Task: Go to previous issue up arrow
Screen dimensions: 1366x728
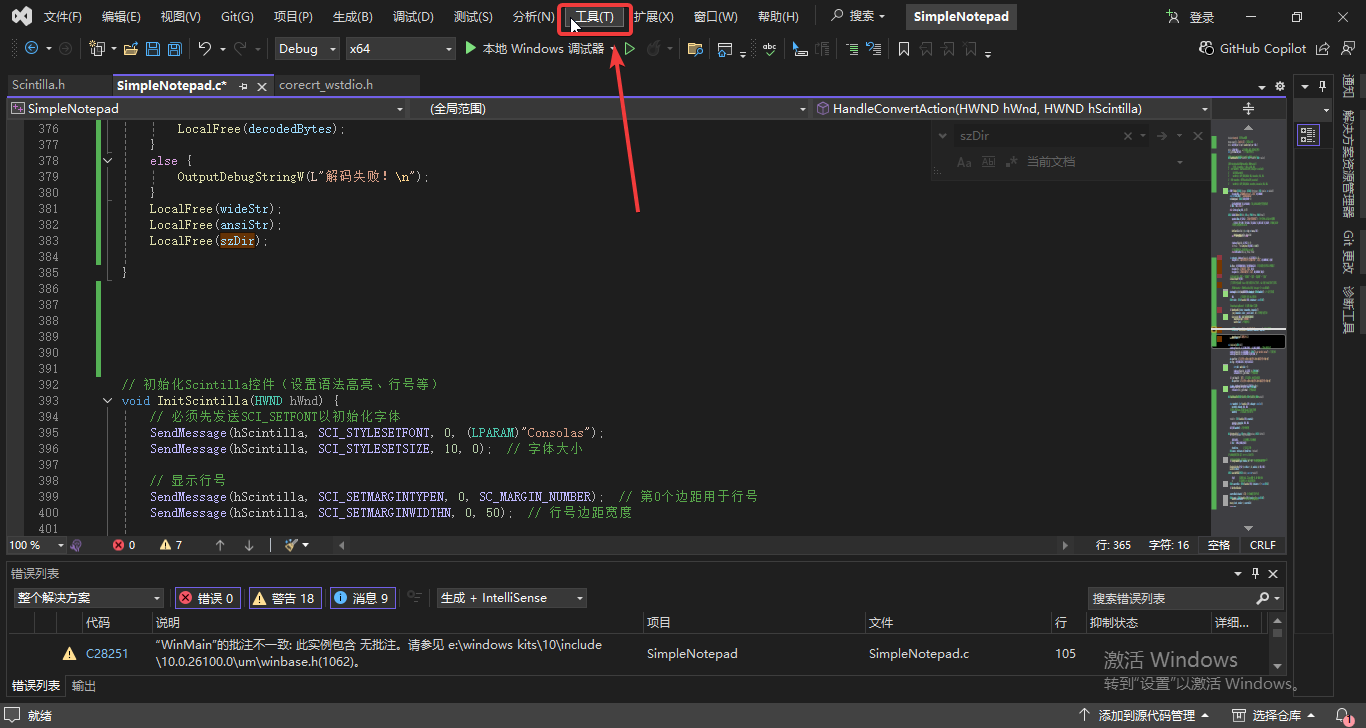Action: 220,545
